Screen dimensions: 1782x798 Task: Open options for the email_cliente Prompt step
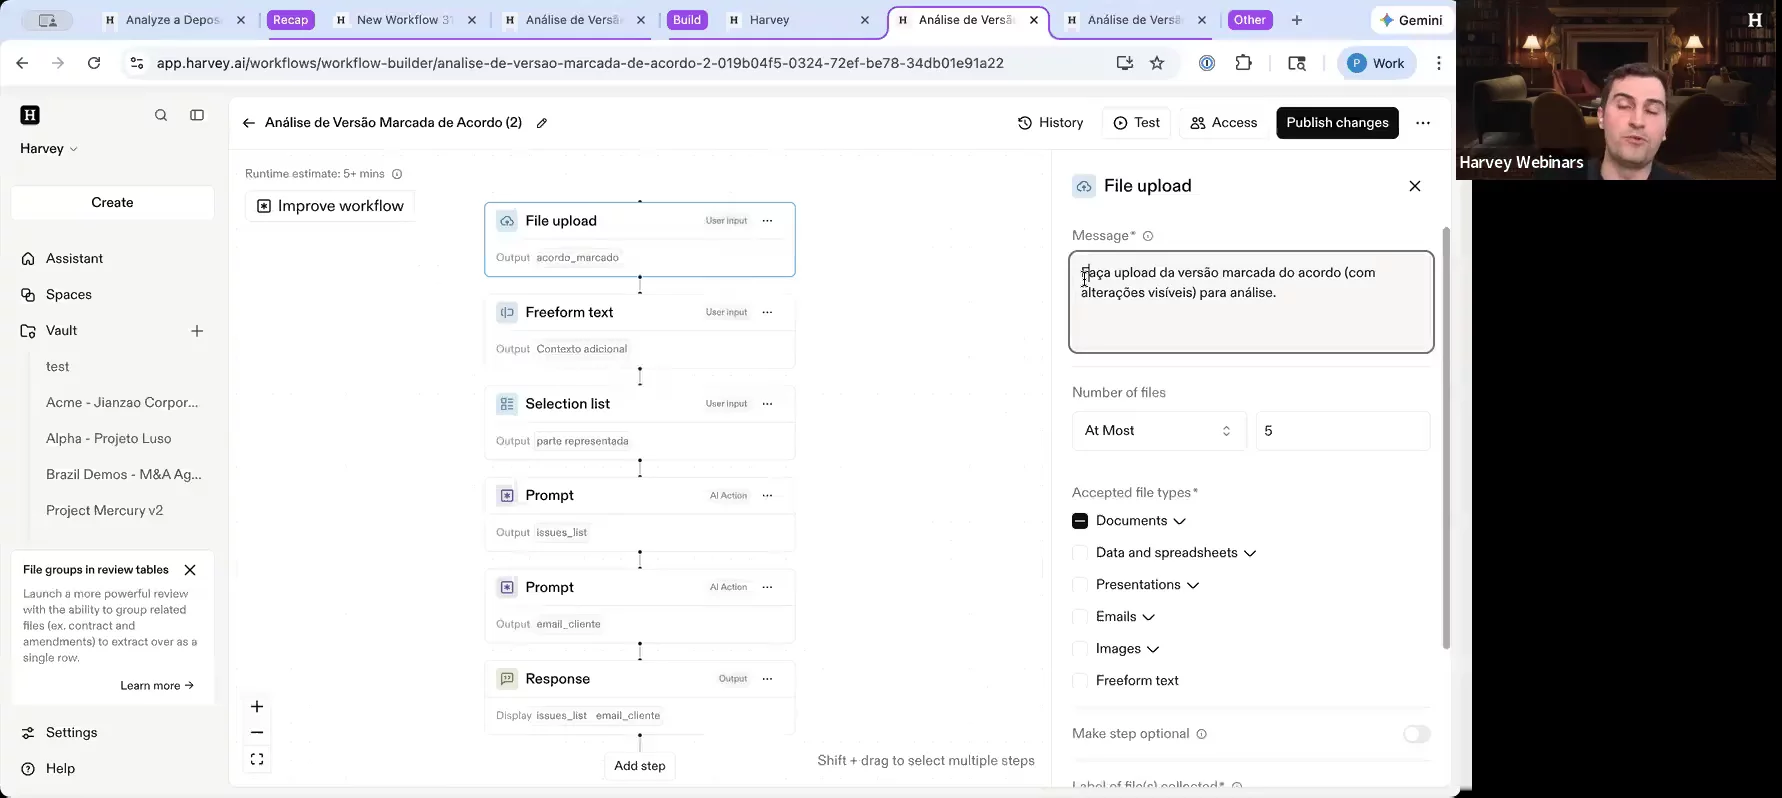pyautogui.click(x=767, y=587)
